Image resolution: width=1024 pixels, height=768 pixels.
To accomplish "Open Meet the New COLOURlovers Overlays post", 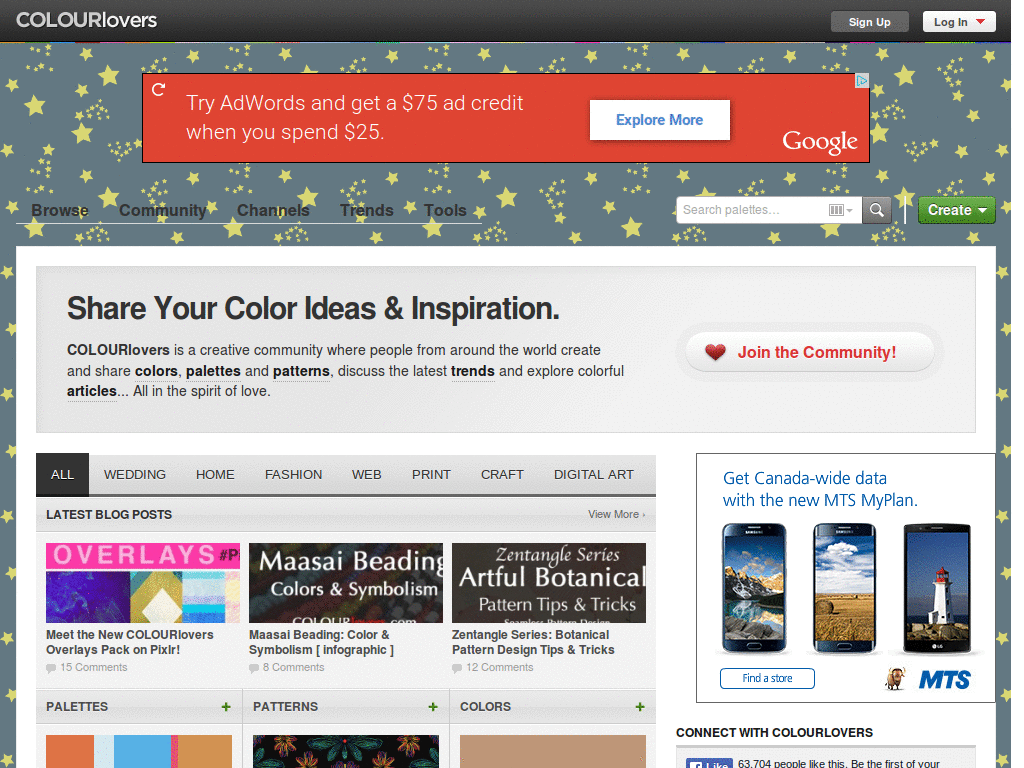I will [x=130, y=642].
